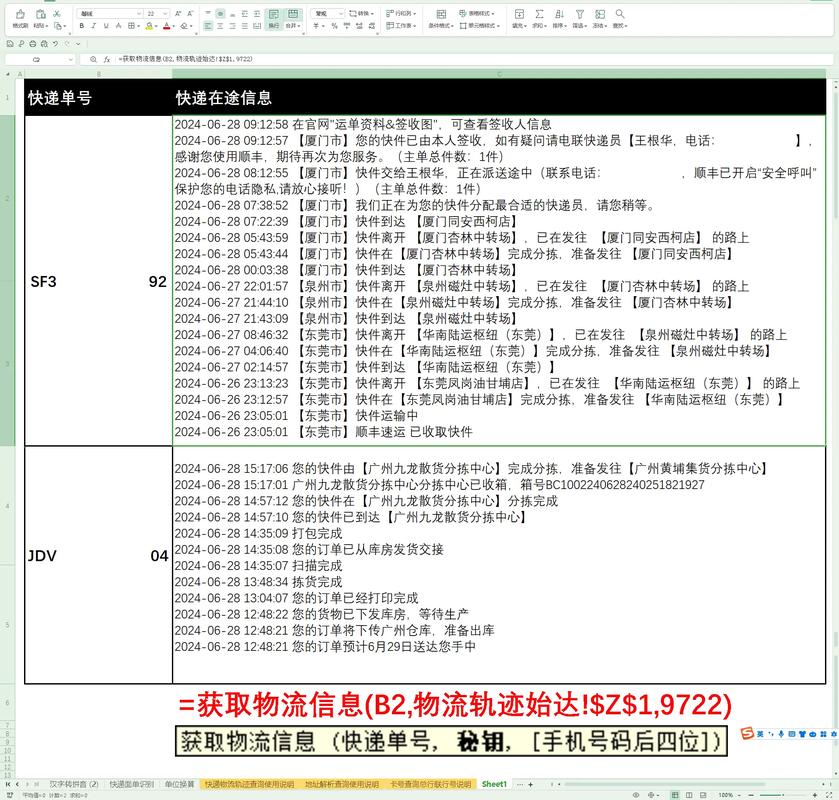Switch to sheet tab 单位换算

tap(179, 784)
